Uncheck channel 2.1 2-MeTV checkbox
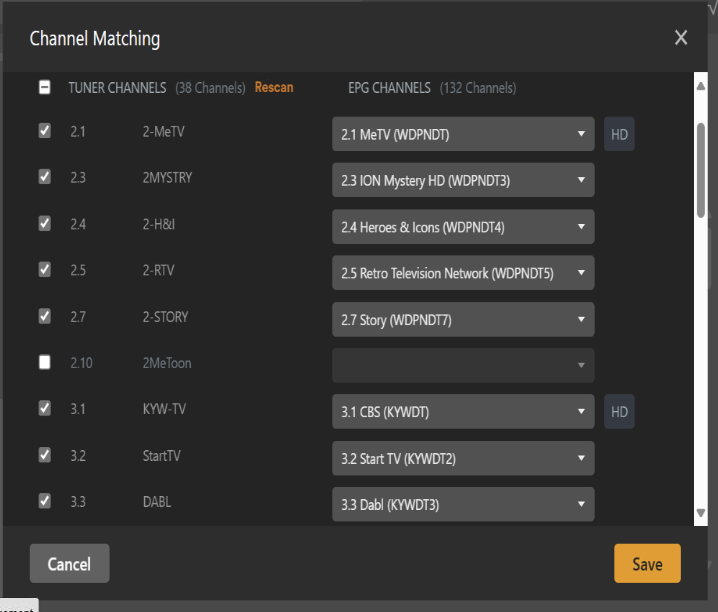The width and height of the screenshot is (718, 612). pos(44,131)
